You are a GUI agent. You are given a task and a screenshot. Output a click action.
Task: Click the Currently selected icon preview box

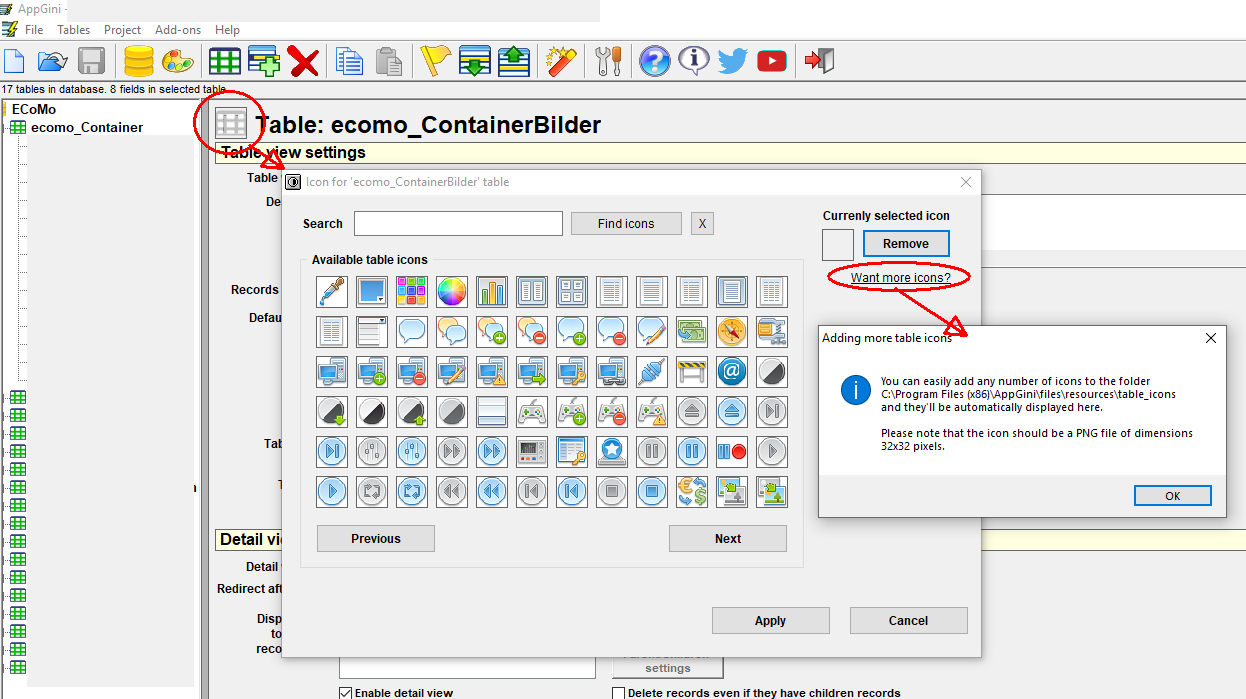838,245
